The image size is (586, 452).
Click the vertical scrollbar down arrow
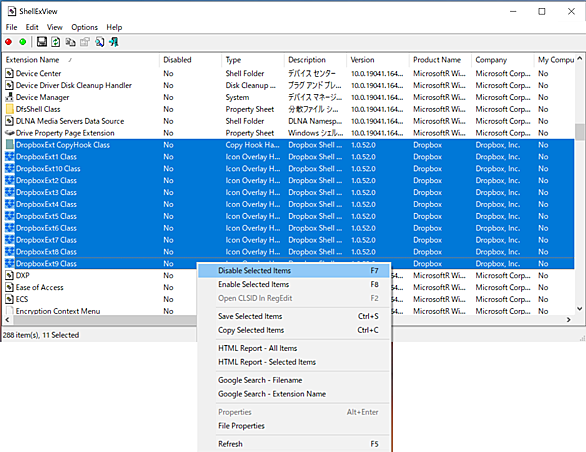[580, 308]
